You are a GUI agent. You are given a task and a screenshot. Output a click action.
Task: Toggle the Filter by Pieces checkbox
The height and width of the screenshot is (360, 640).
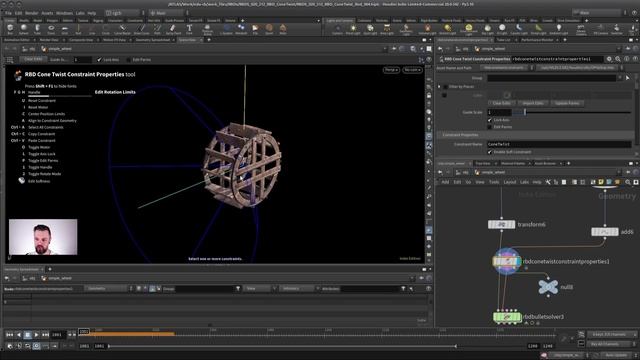point(445,87)
